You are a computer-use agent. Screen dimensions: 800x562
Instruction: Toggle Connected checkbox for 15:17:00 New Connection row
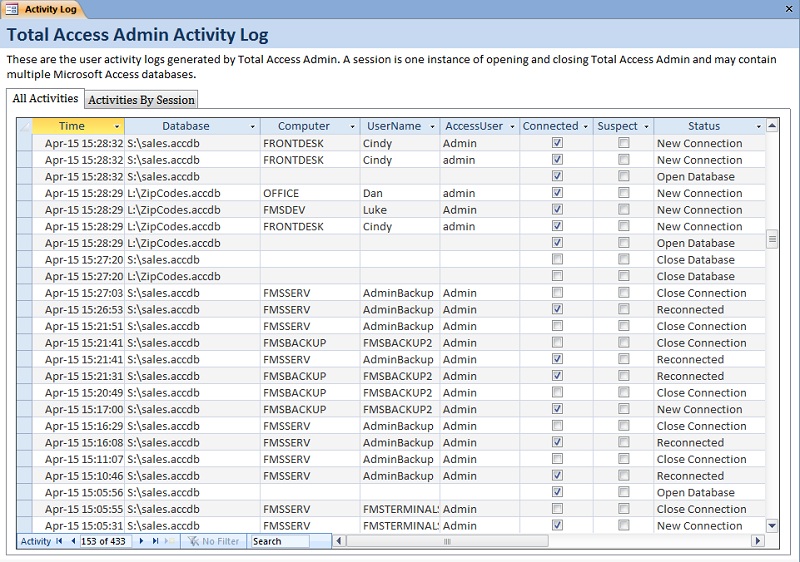[557, 409]
